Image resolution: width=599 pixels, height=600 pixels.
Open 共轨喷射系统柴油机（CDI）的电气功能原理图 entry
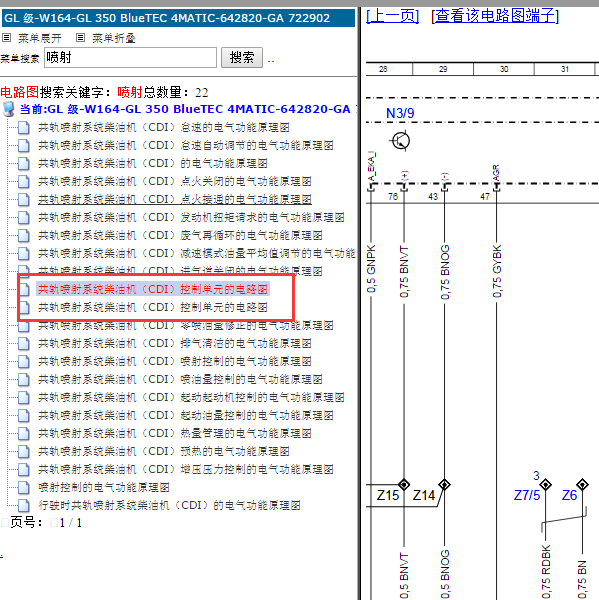pos(153,163)
